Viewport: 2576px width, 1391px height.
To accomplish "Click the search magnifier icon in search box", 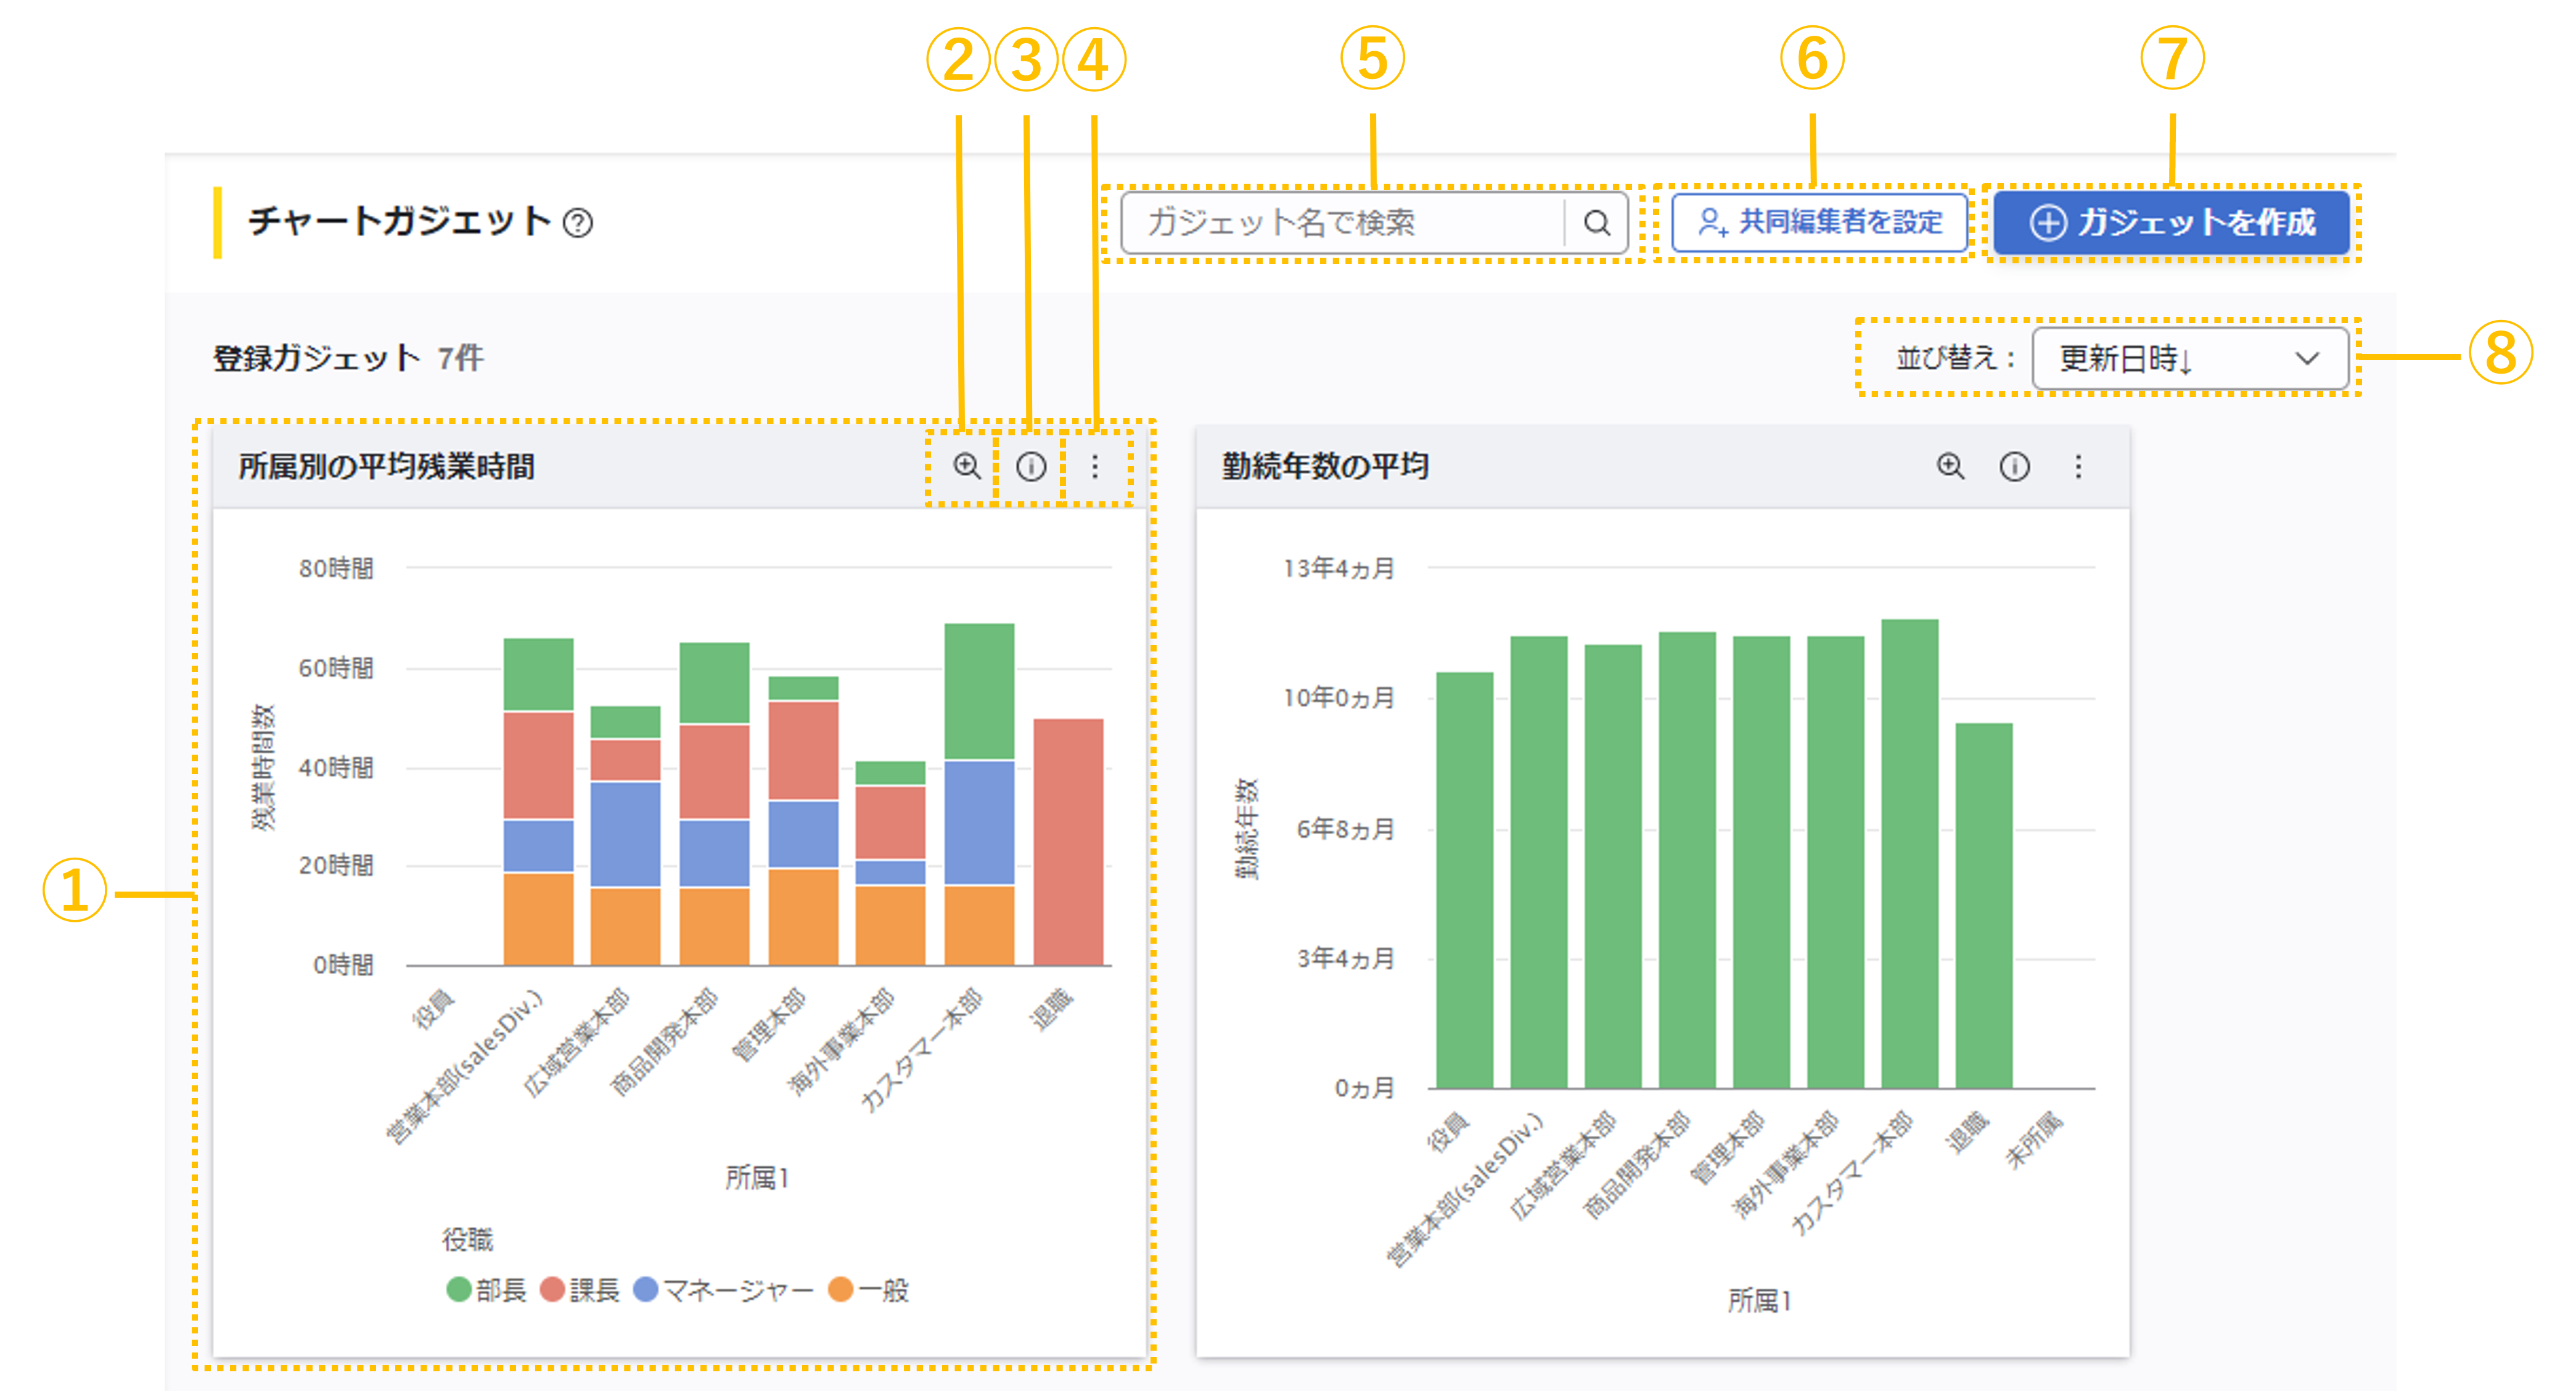I will [1597, 223].
